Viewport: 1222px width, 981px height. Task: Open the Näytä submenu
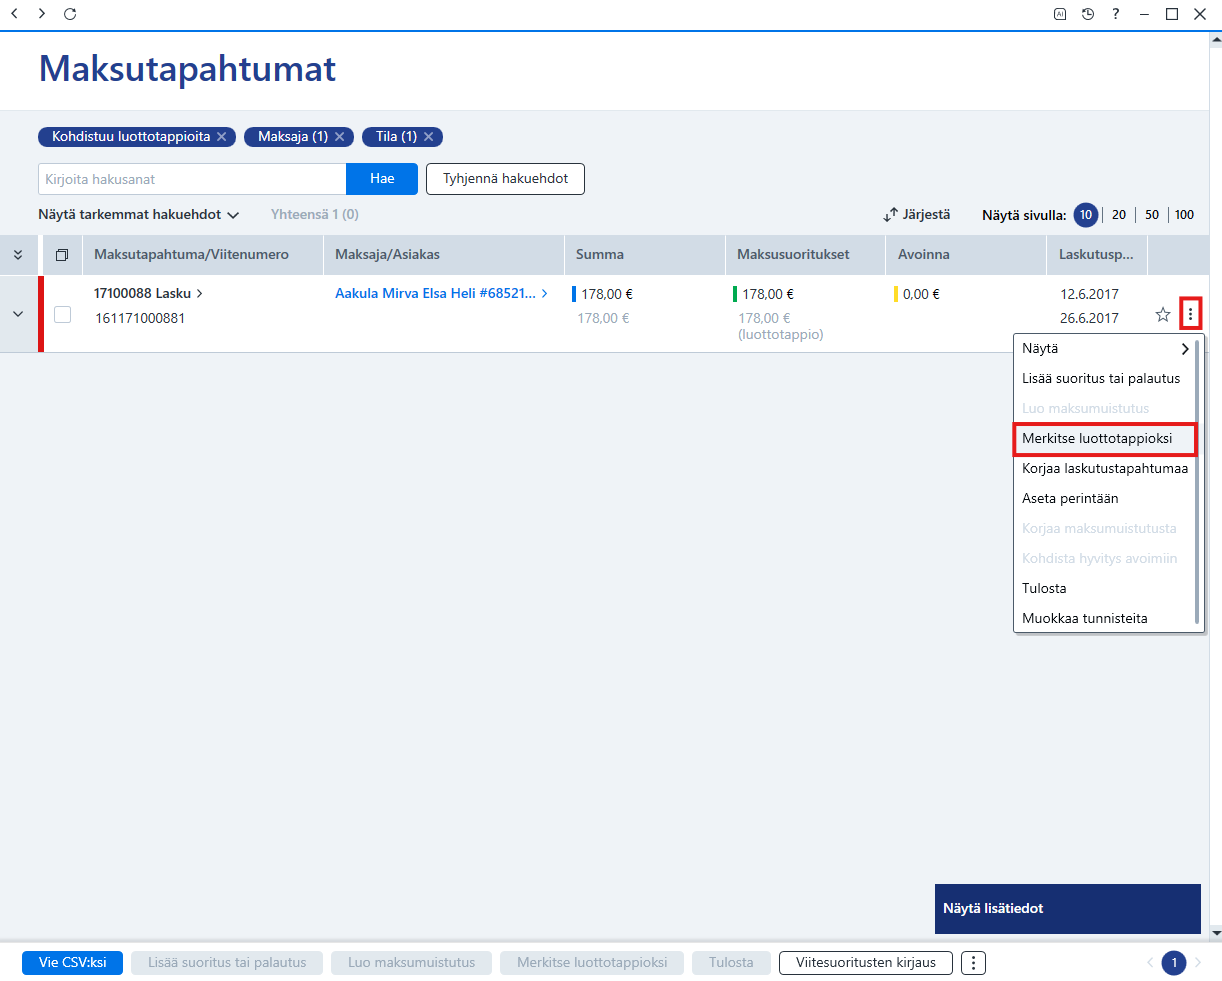(x=1104, y=349)
